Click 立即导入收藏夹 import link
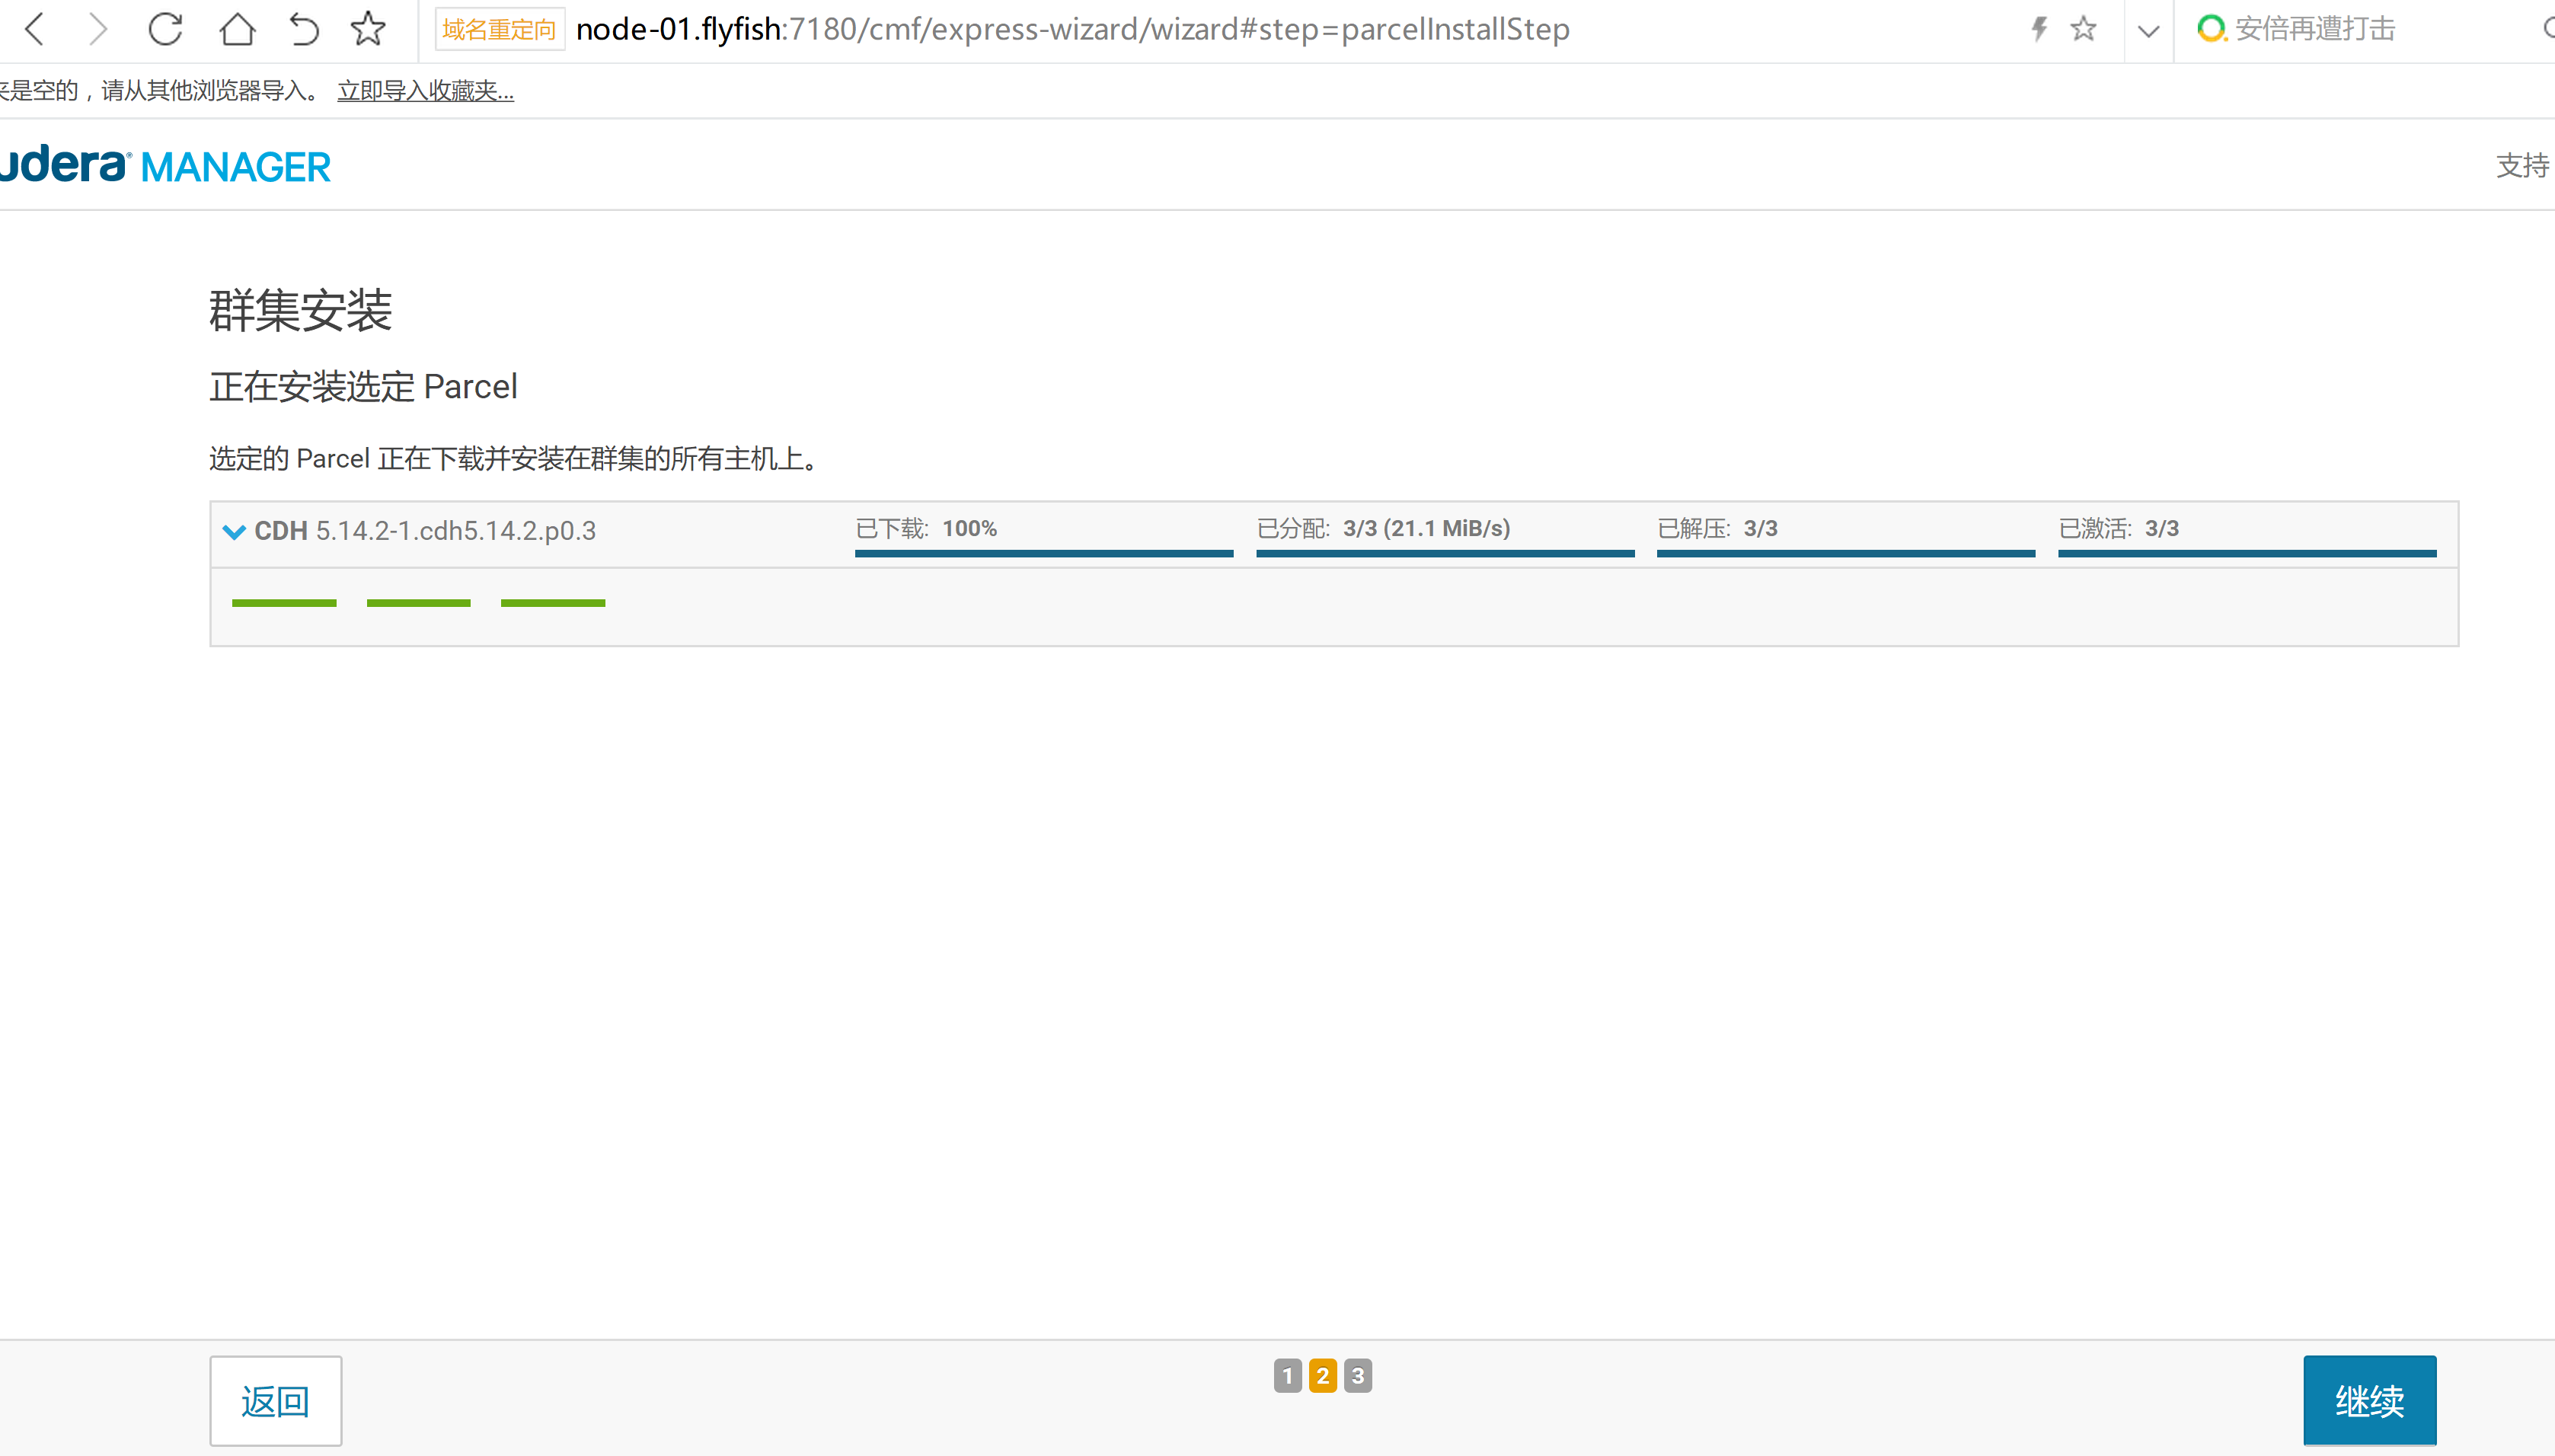Viewport: 2555px width, 1456px height. click(425, 91)
